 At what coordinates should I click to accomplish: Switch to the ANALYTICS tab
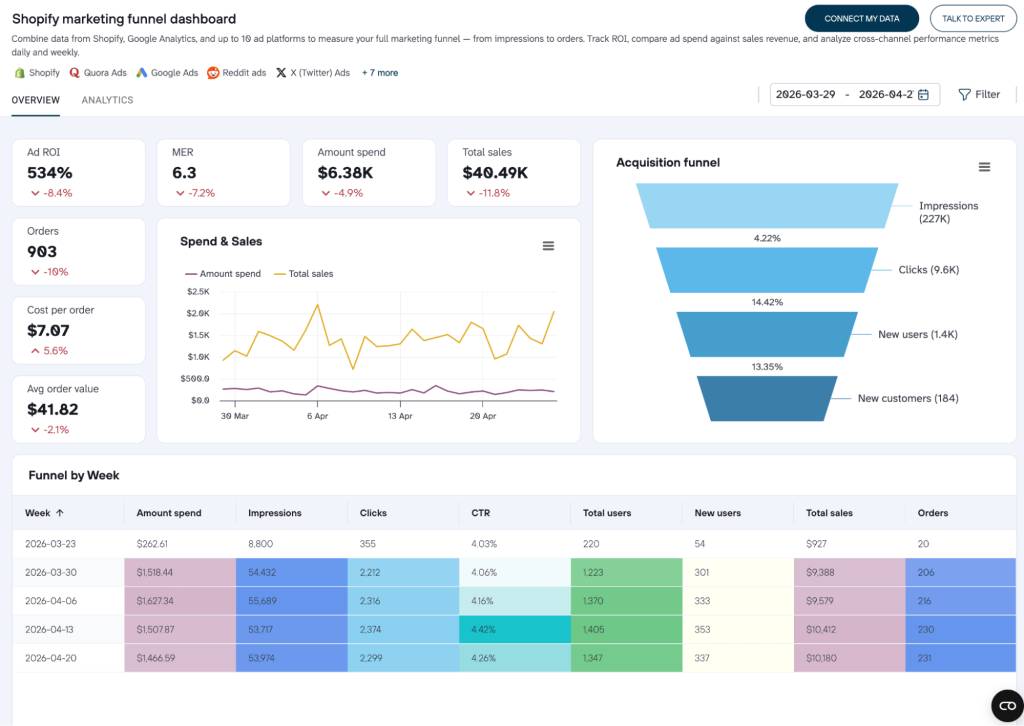click(107, 100)
